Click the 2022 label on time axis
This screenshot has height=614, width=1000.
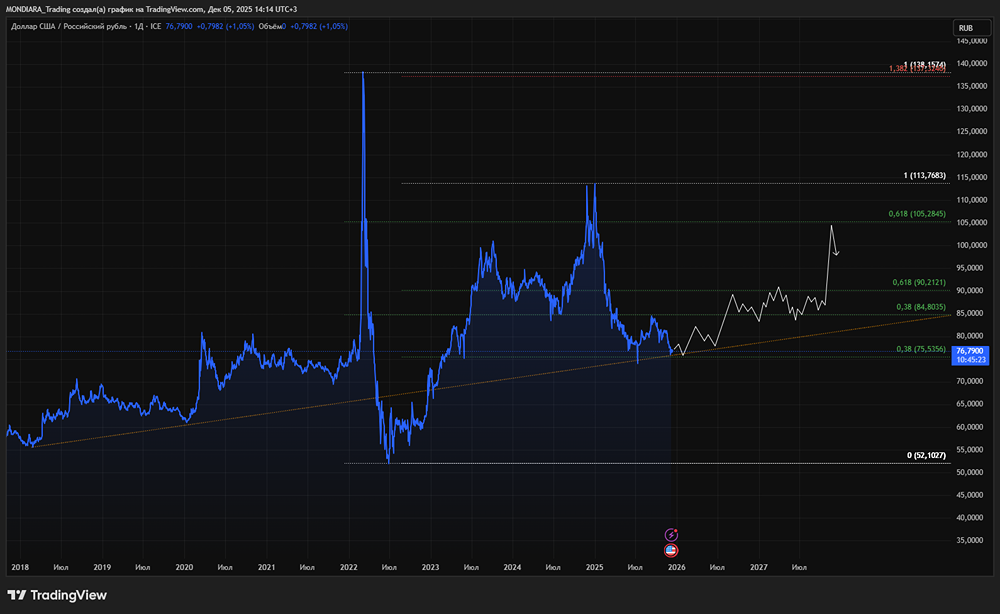tap(348, 567)
